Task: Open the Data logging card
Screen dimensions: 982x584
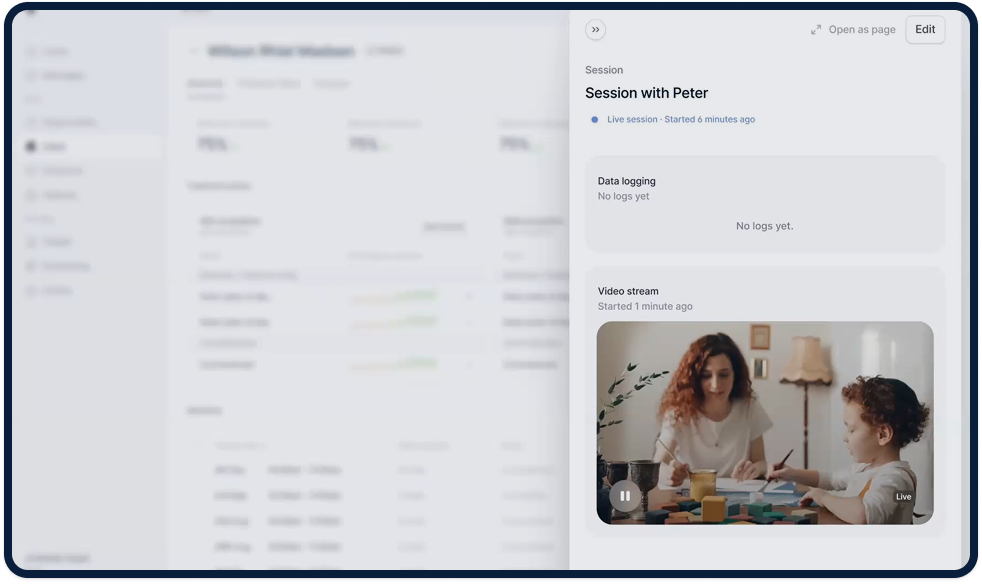Action: (x=764, y=203)
